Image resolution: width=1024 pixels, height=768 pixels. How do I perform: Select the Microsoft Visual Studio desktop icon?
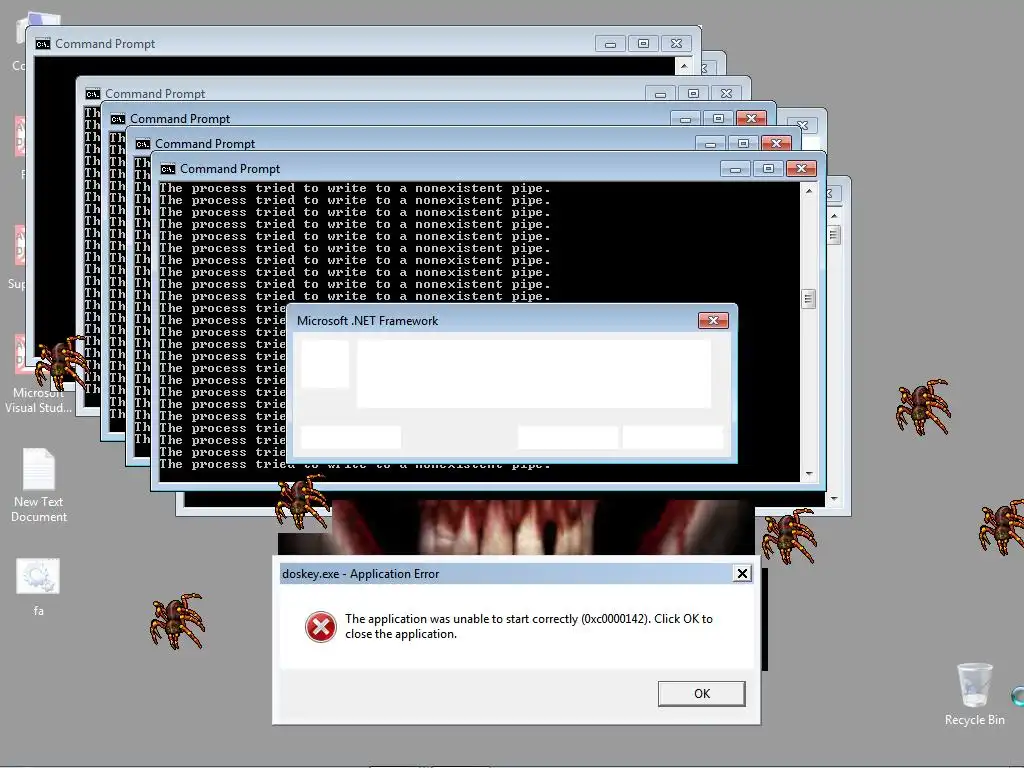39,376
